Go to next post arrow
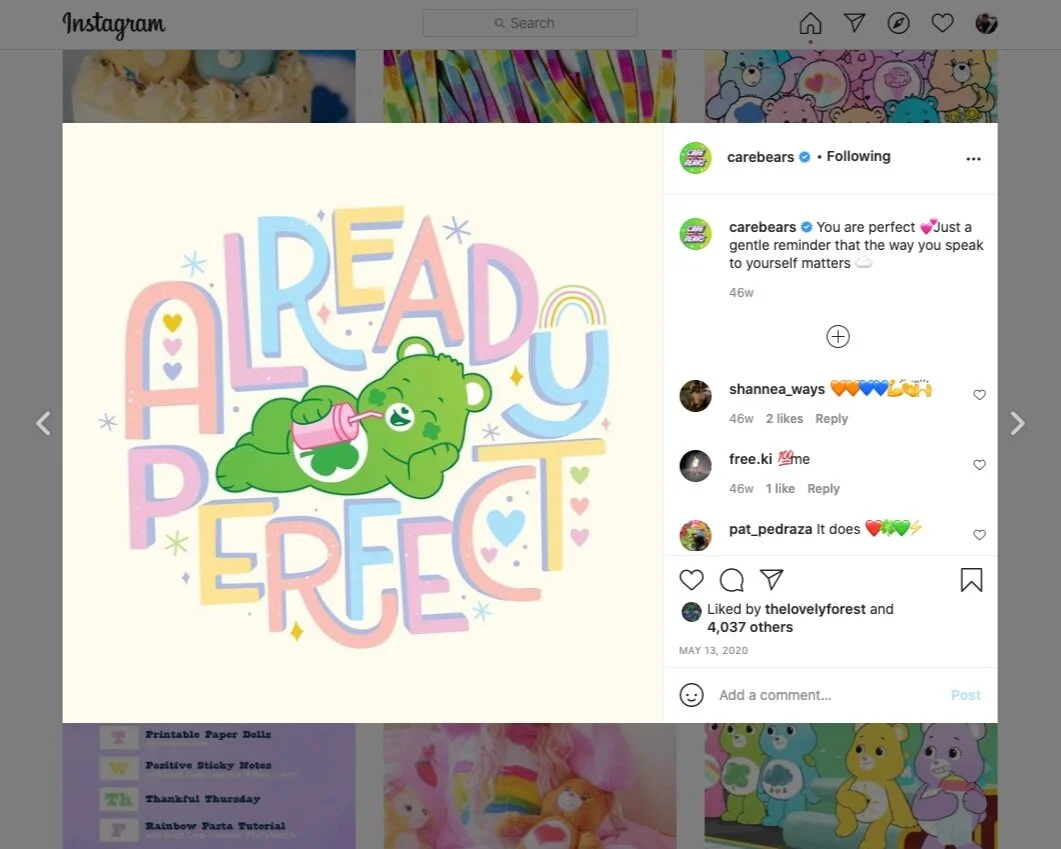The image size is (1061, 849). coord(1017,423)
